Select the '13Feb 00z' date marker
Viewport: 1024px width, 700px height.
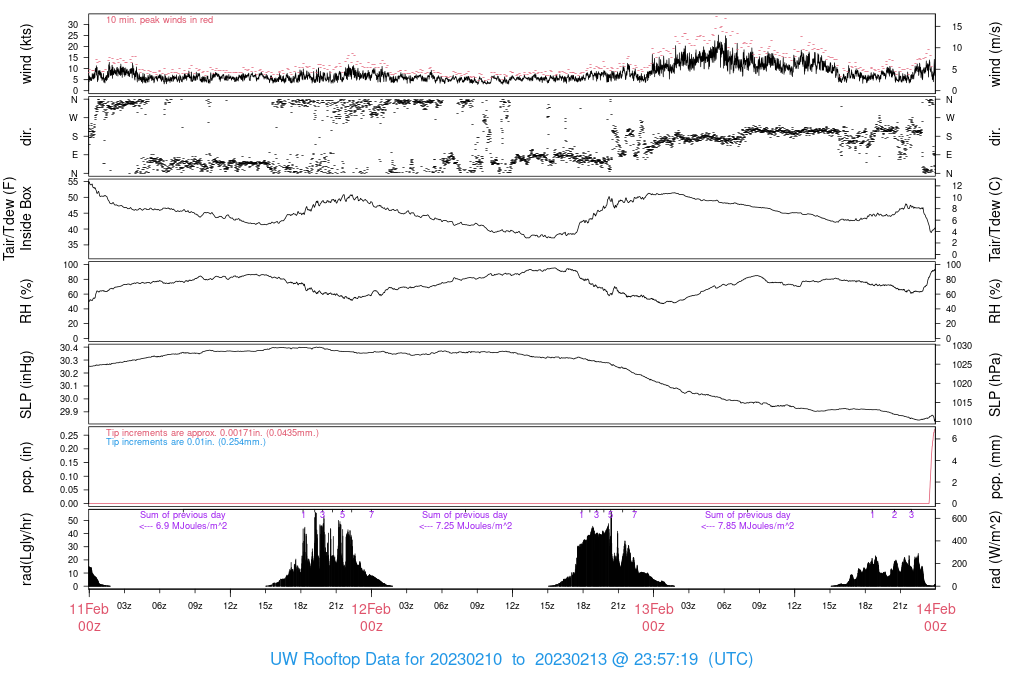(x=653, y=618)
